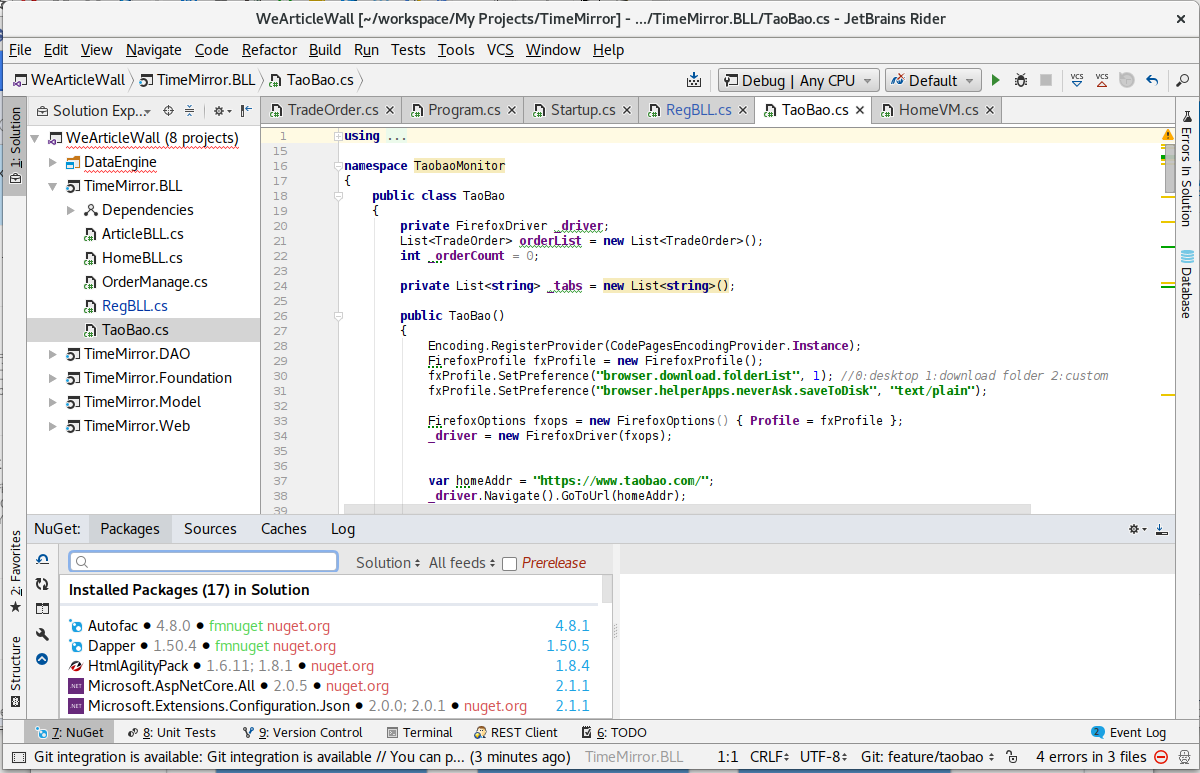
Task: Open NuGet settings wrench icon
Action: pyautogui.click(x=42, y=634)
